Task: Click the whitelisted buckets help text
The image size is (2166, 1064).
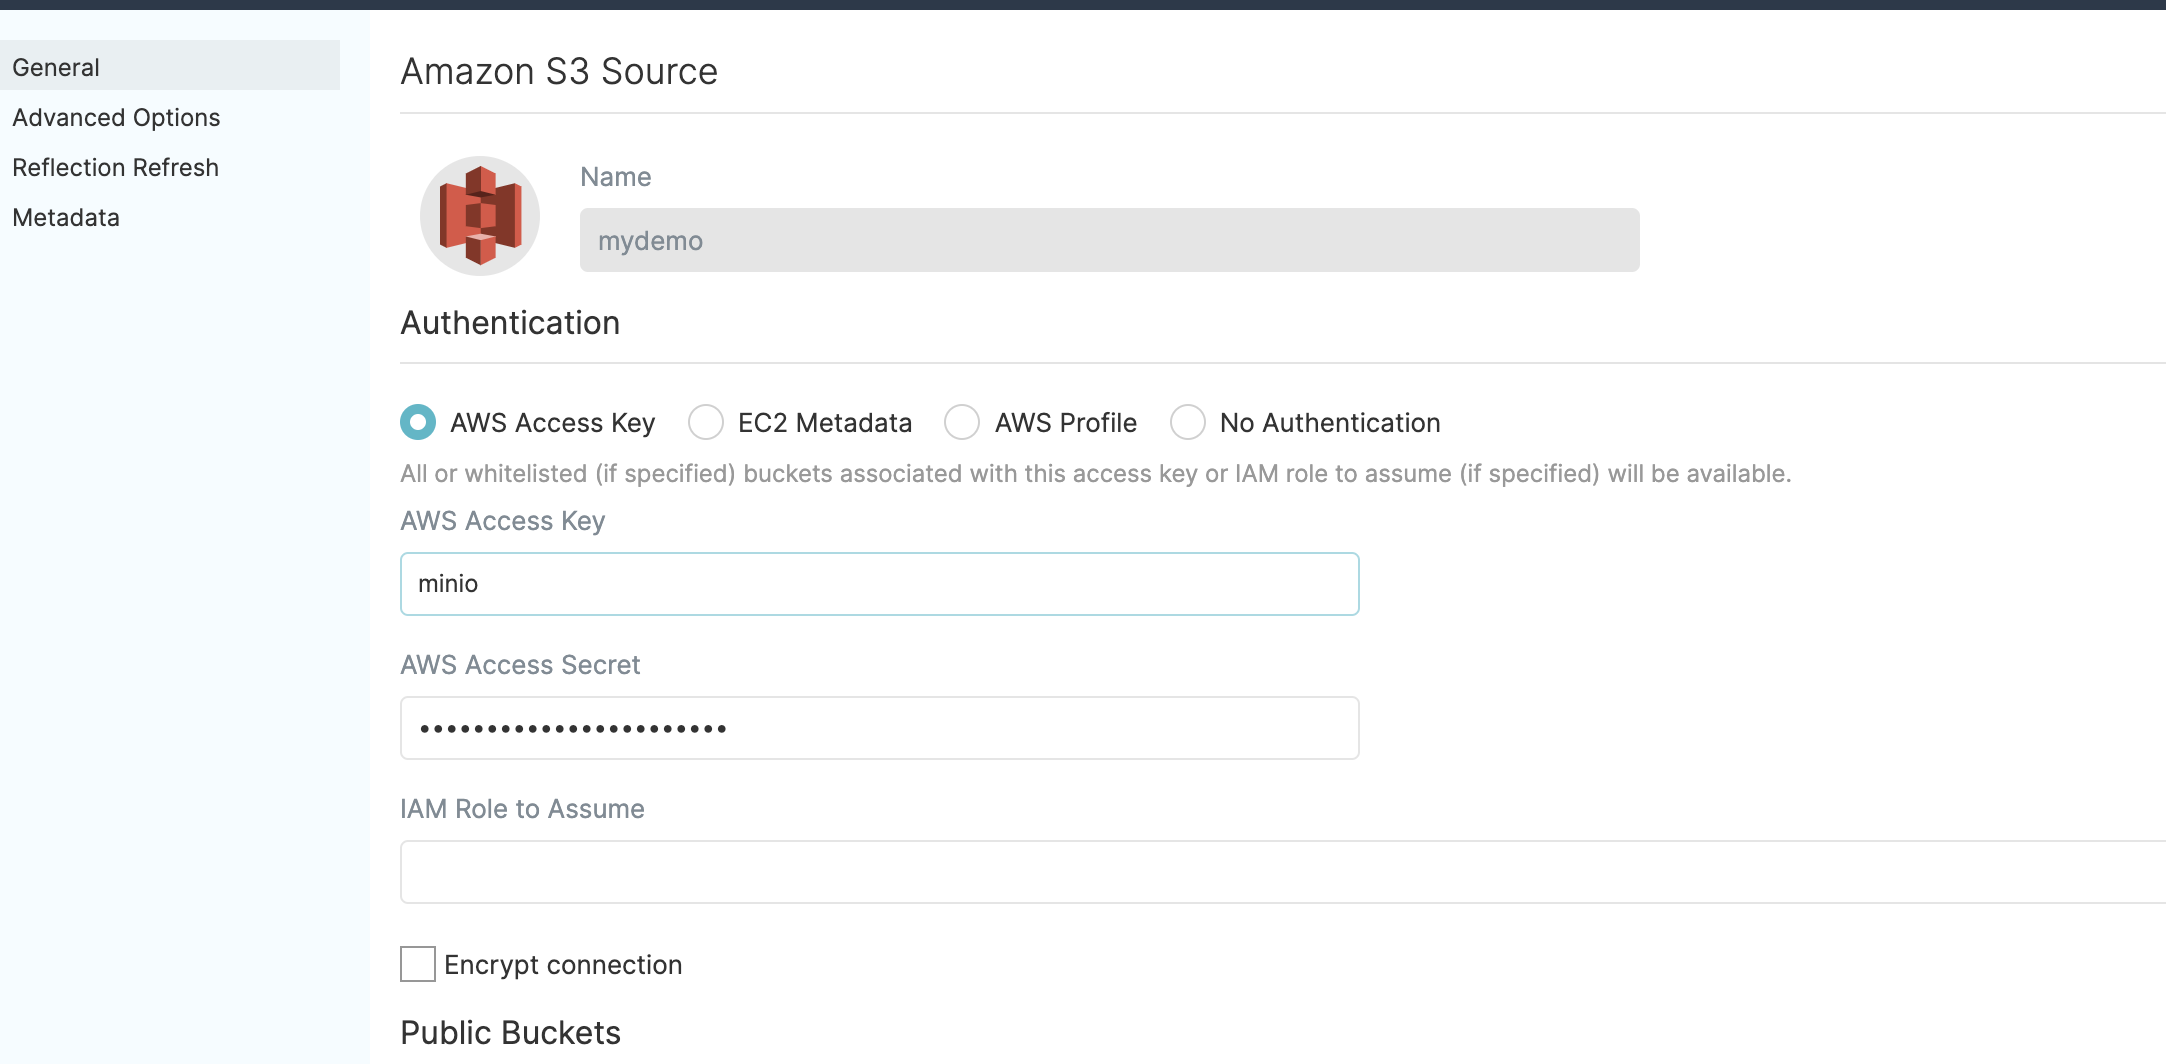Action: pos(1096,473)
